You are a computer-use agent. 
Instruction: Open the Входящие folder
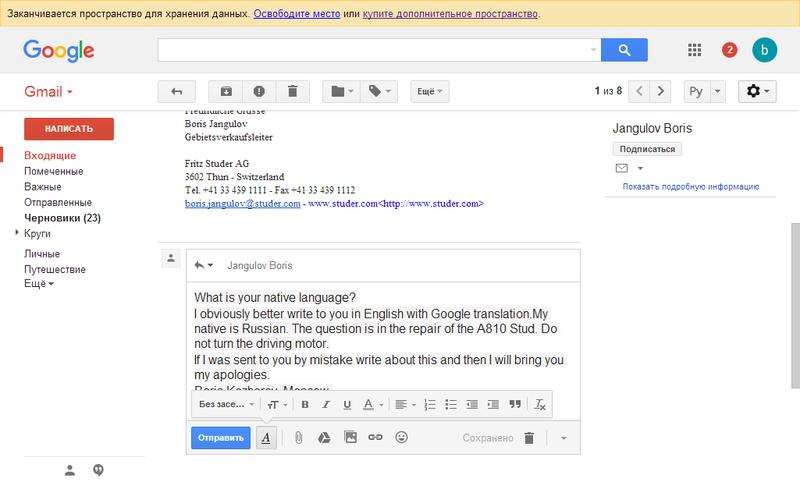coord(50,156)
